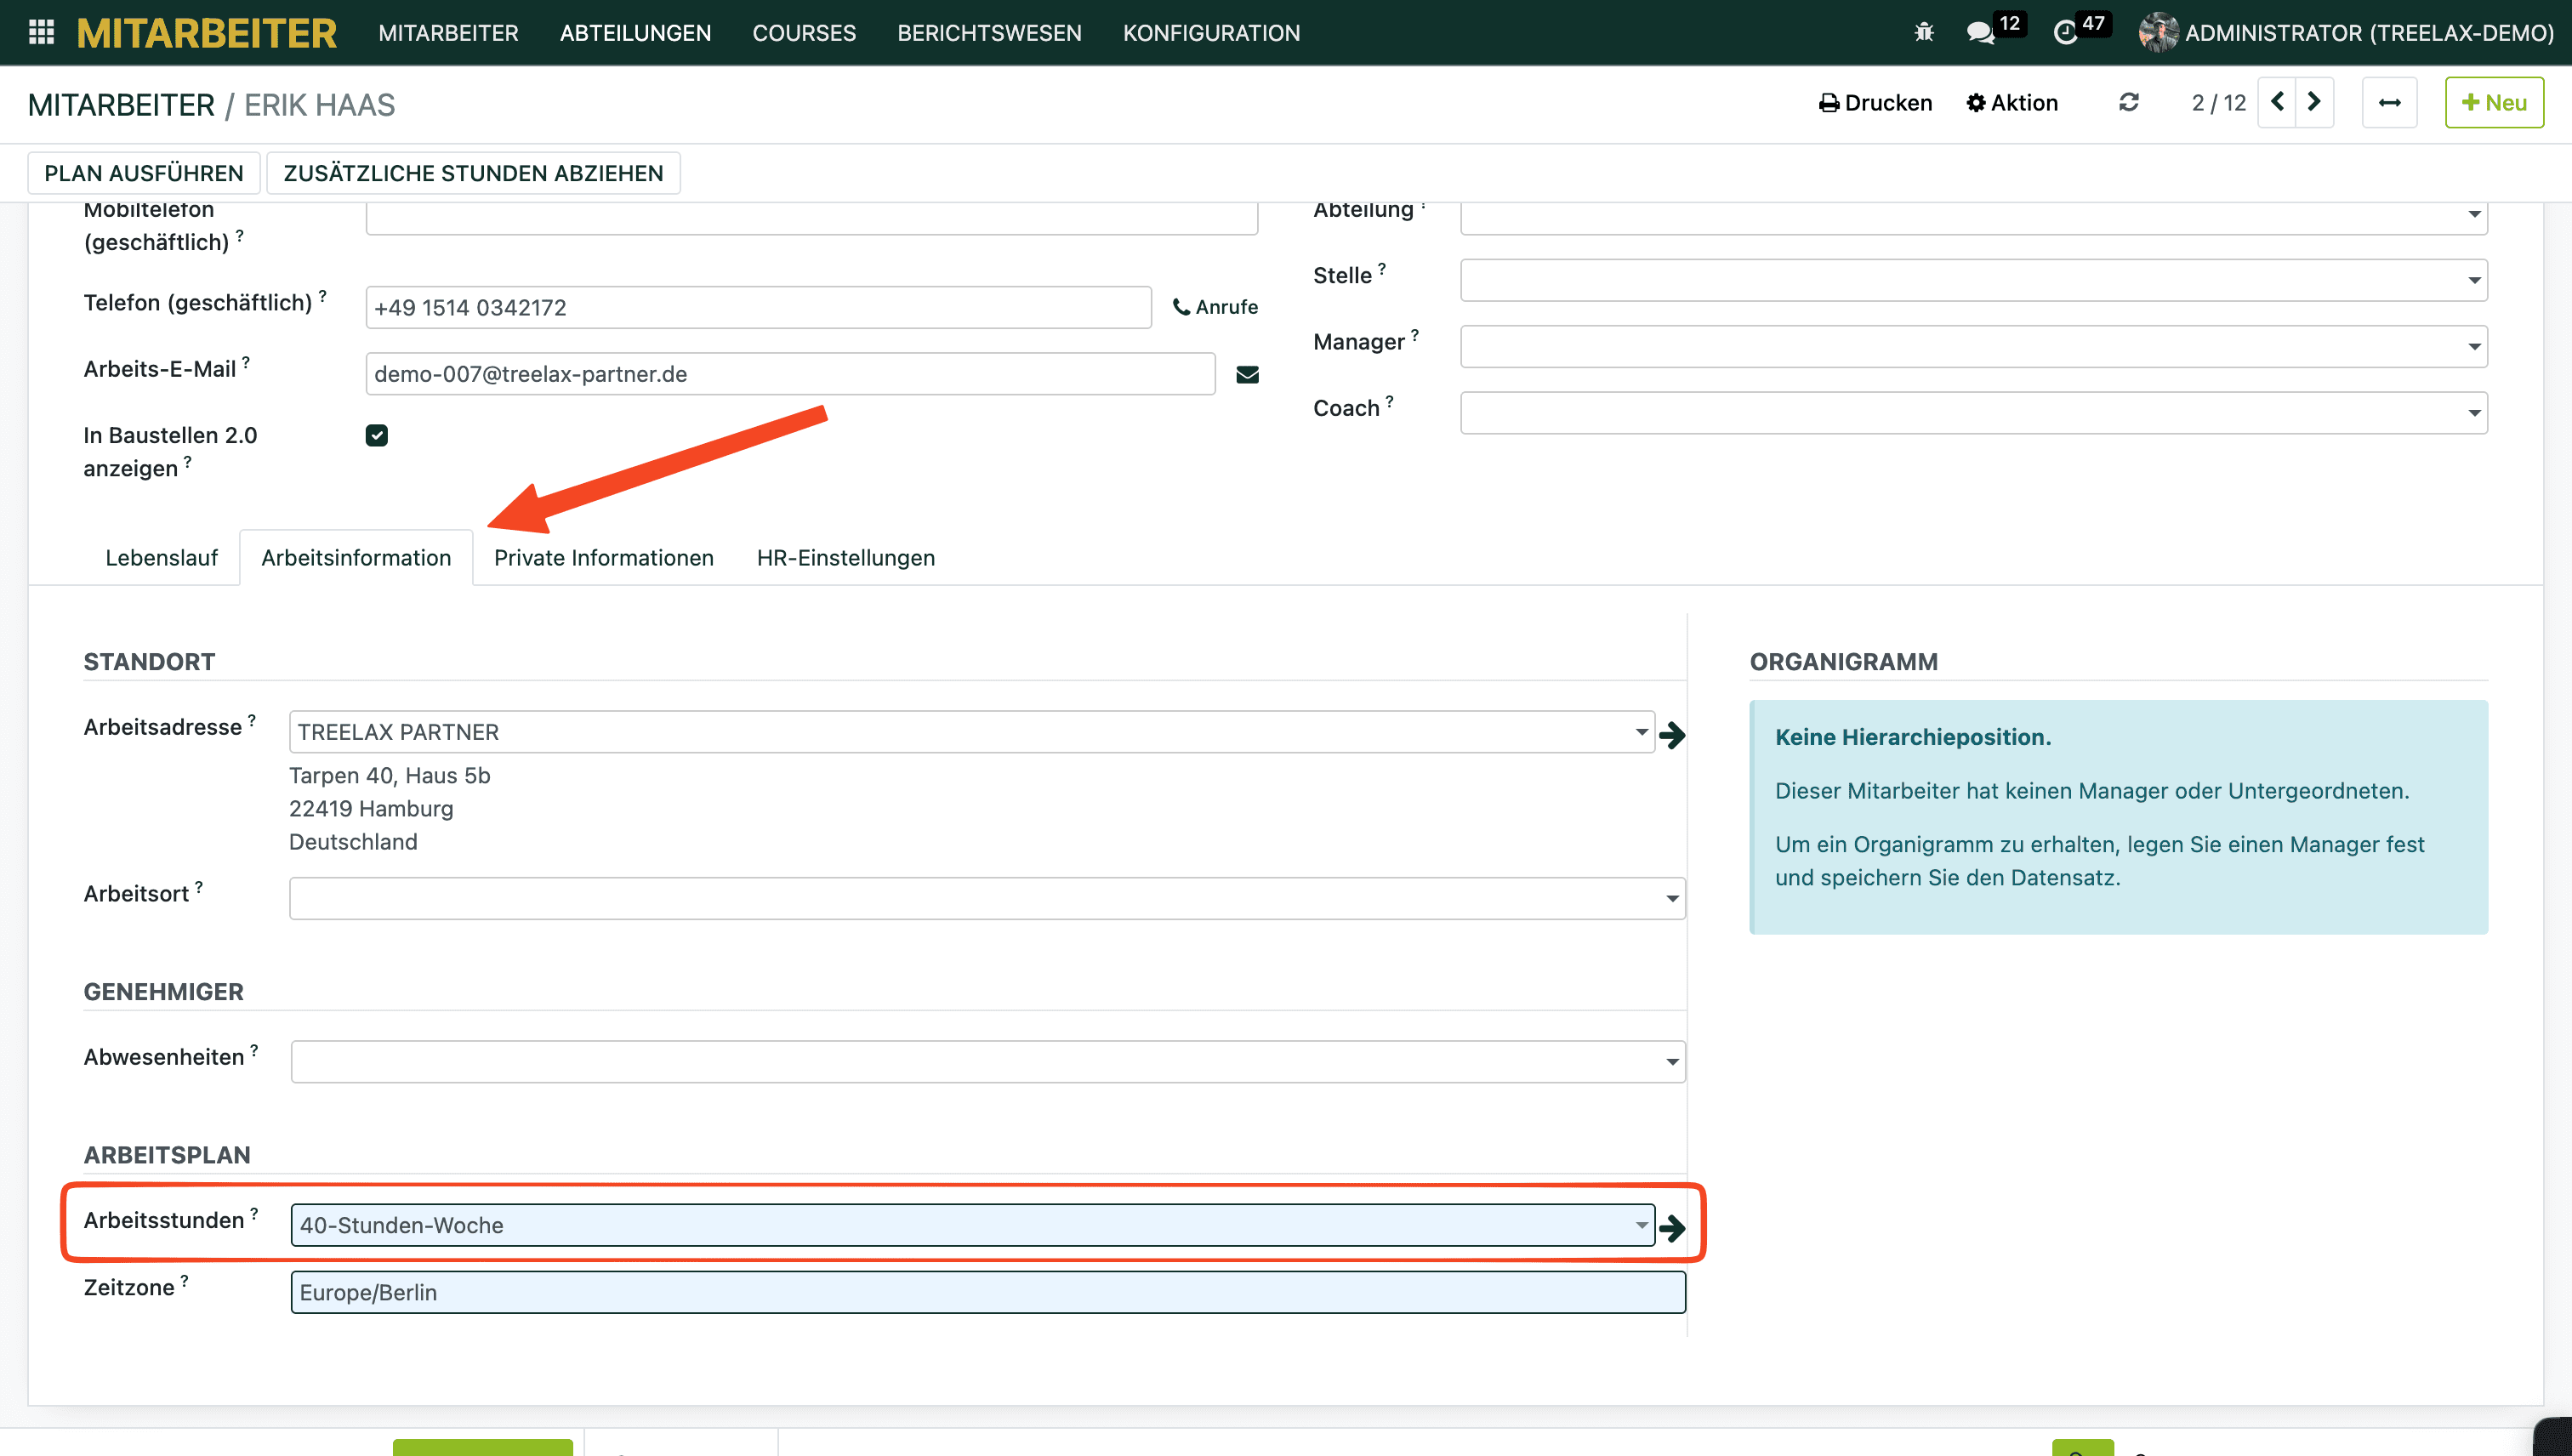
Task: Click the debug bug icon
Action: (x=1923, y=32)
